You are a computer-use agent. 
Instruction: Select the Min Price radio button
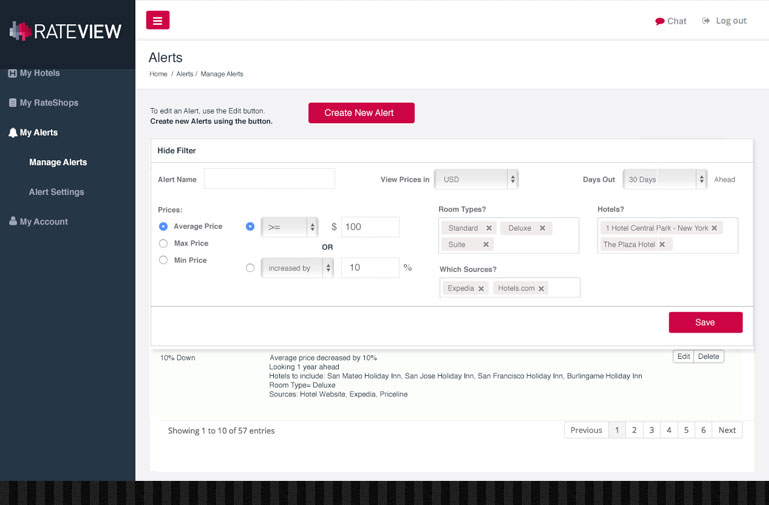(x=164, y=260)
